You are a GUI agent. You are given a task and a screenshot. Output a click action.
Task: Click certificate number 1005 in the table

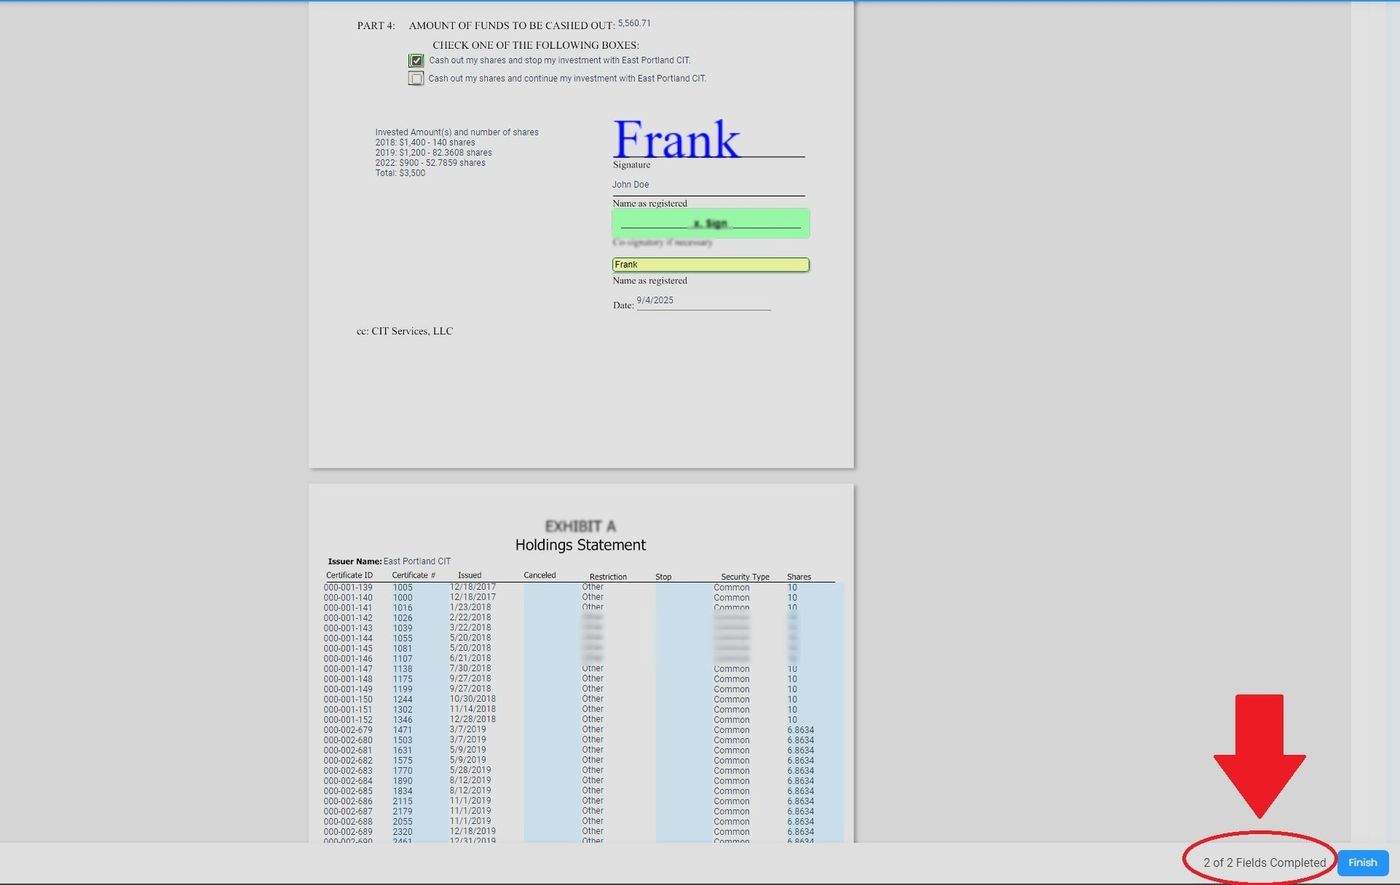402,588
